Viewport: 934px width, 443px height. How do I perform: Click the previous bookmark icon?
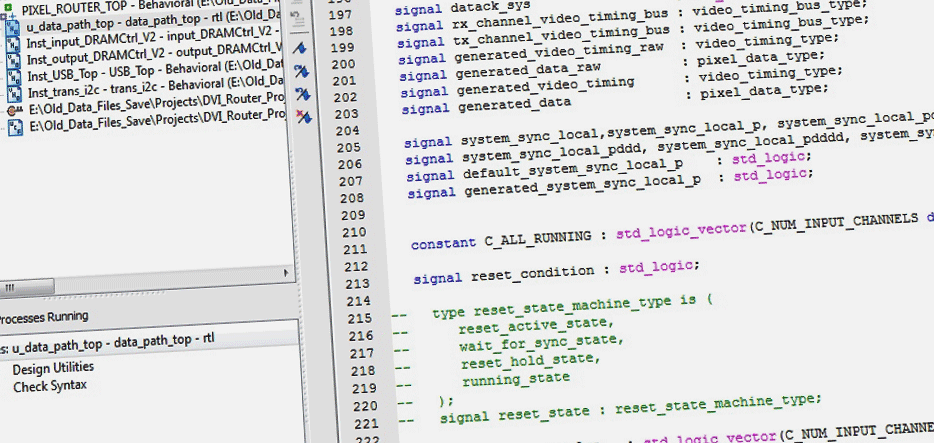pos(302,94)
